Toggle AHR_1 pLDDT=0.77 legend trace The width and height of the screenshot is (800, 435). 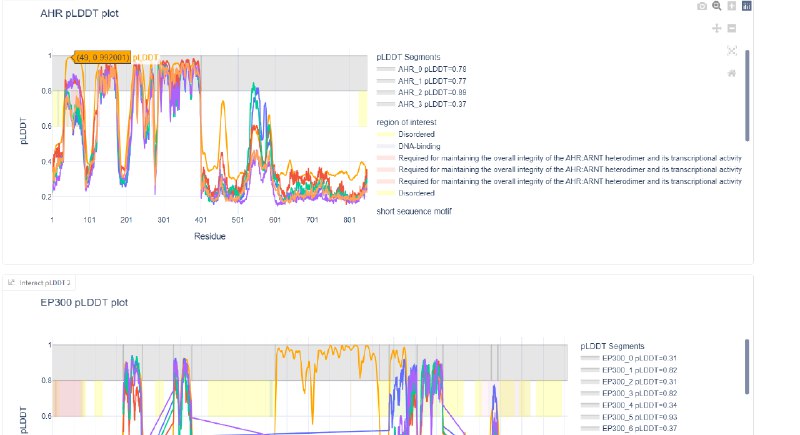421,81
